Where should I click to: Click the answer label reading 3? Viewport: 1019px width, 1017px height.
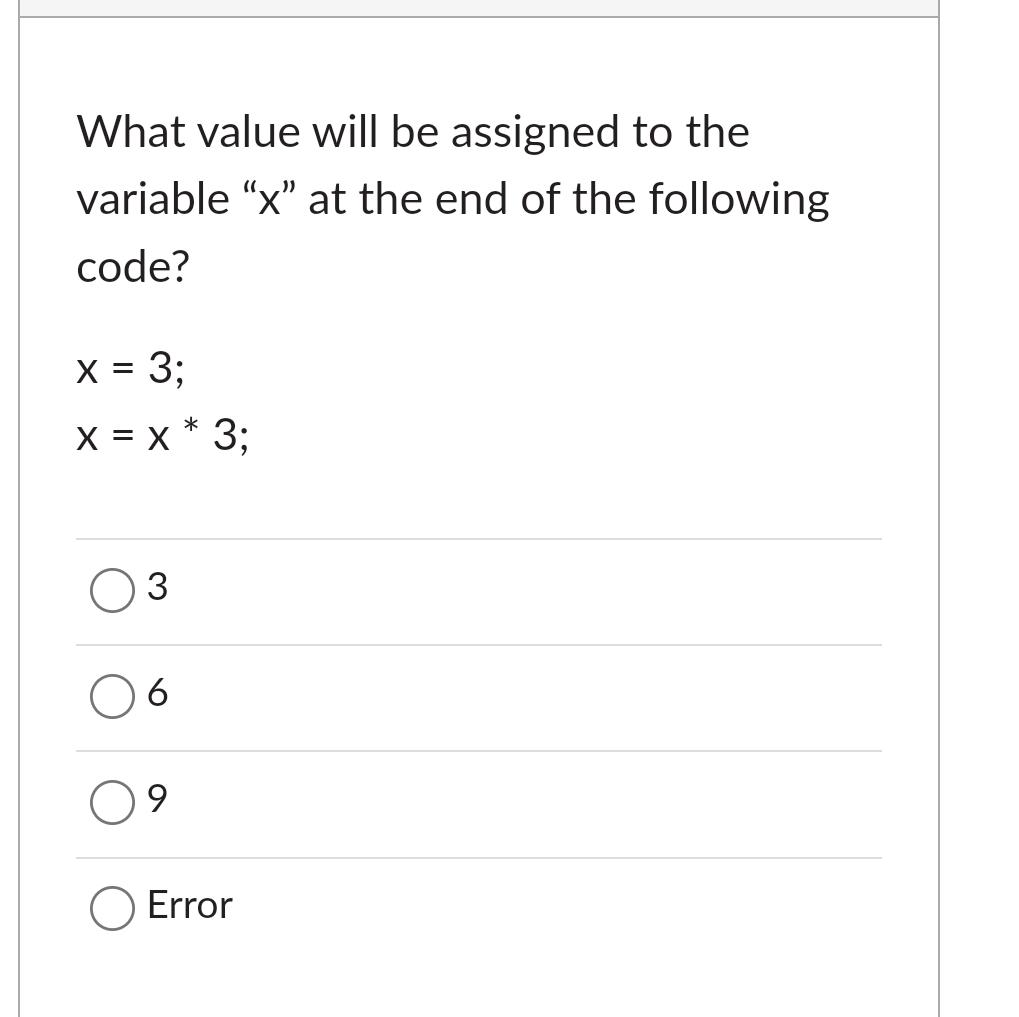click(x=158, y=588)
